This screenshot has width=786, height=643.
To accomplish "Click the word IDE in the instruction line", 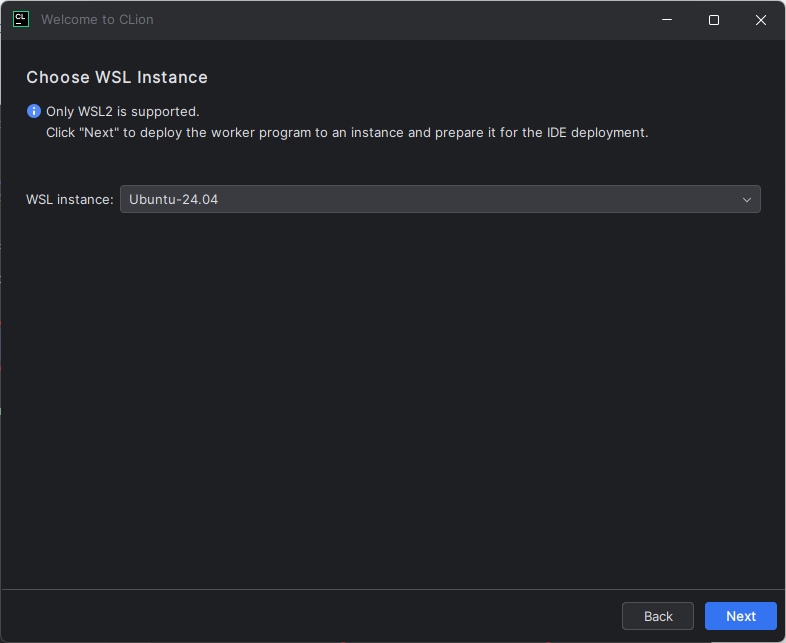I will [x=556, y=132].
